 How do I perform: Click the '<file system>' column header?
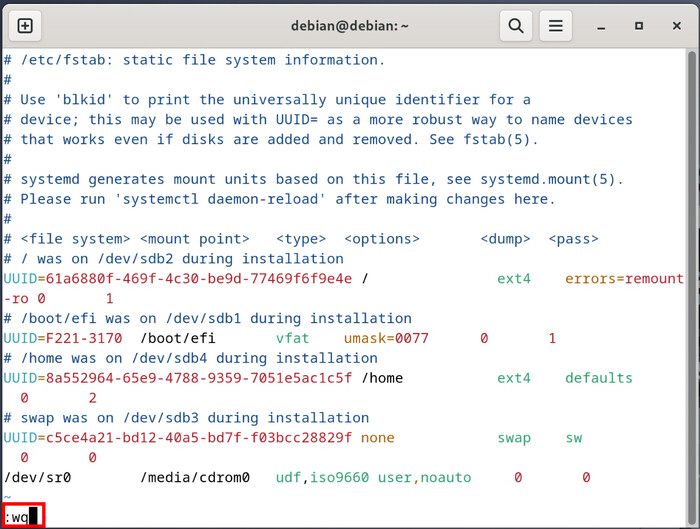point(75,239)
